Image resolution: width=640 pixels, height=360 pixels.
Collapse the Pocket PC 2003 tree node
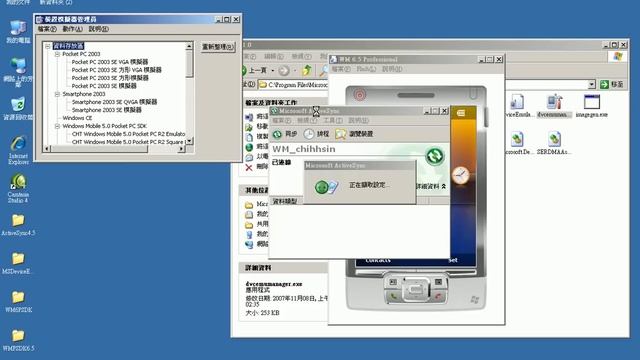tap(57, 54)
